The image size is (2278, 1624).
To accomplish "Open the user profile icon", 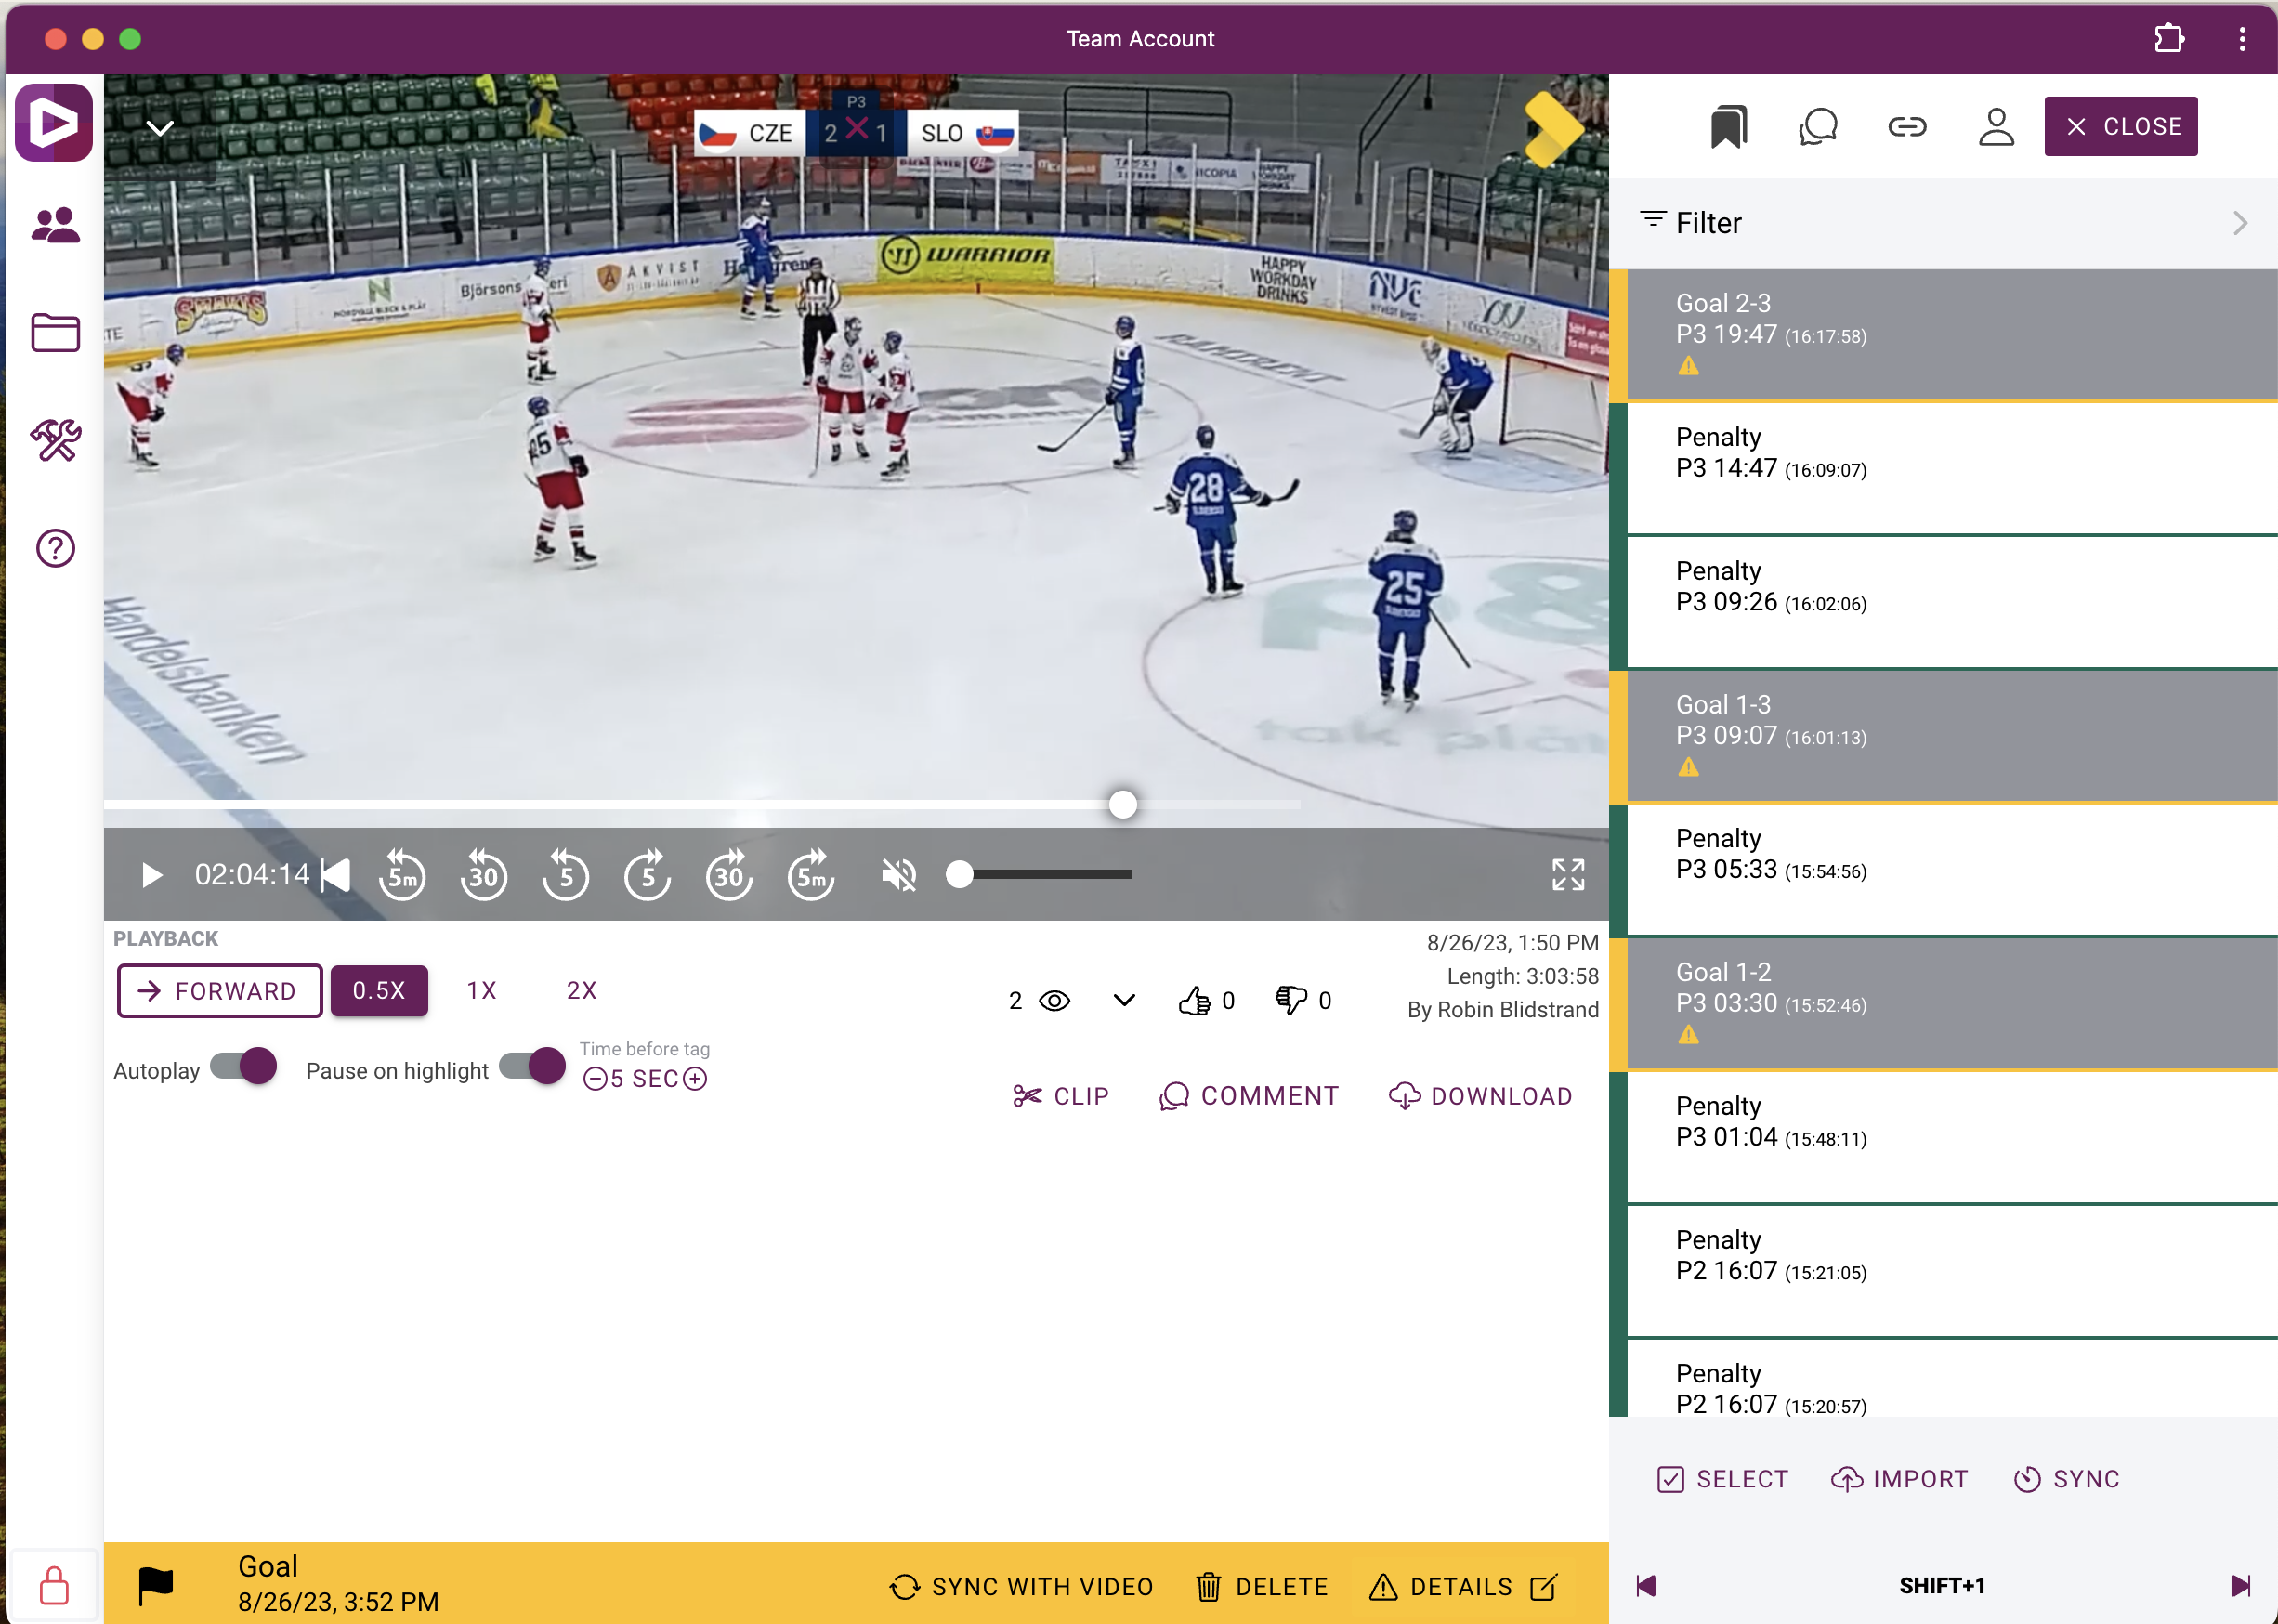I will click(1995, 127).
